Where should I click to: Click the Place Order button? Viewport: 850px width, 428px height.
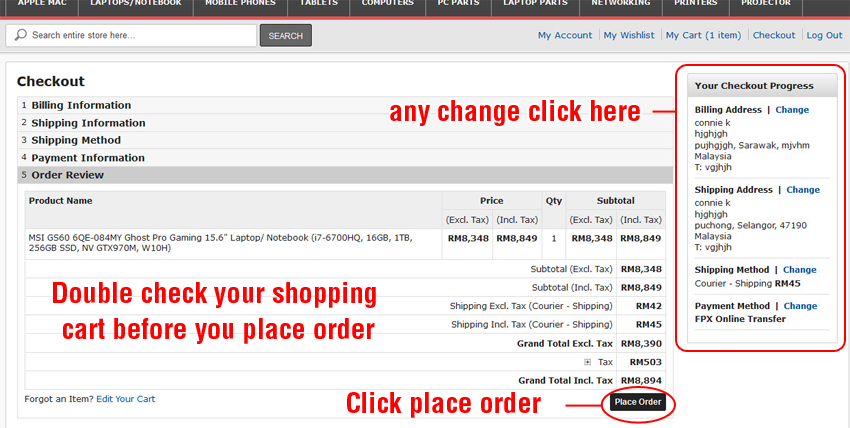coord(638,402)
